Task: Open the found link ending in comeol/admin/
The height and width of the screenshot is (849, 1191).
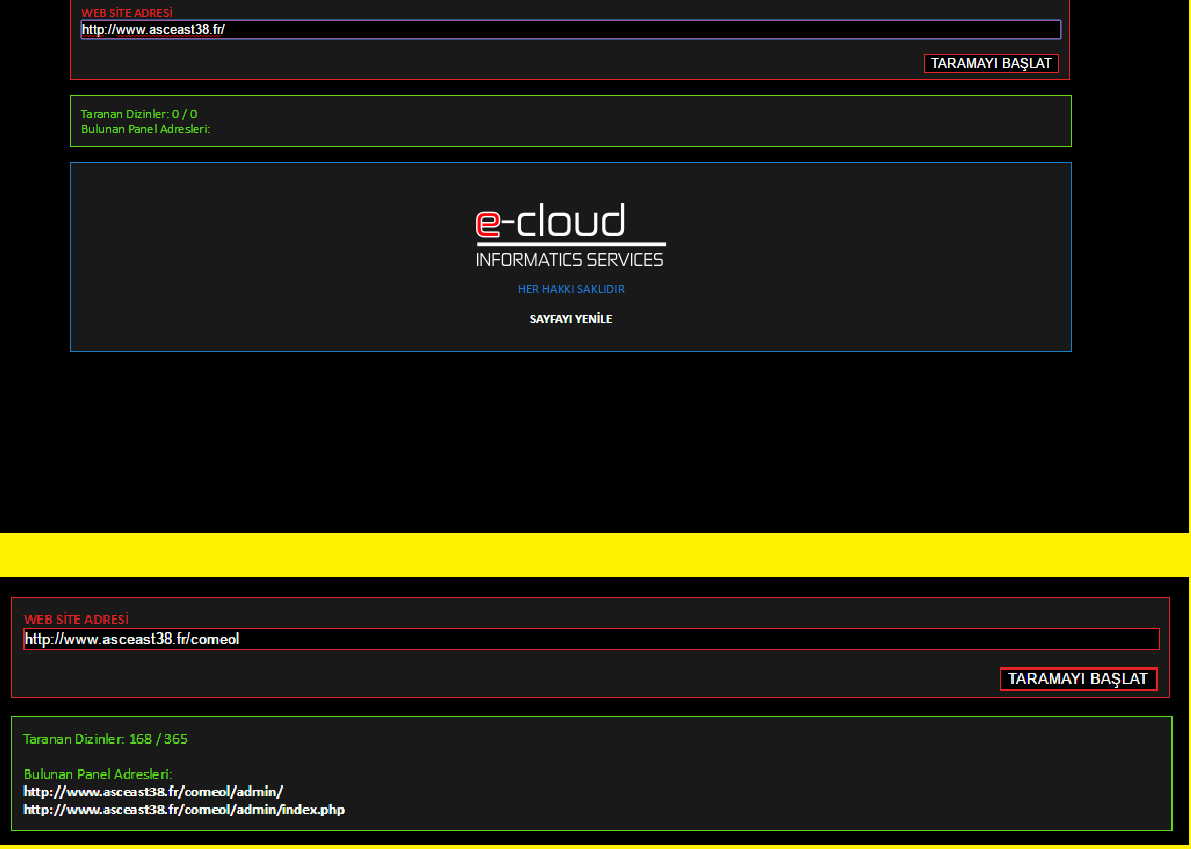Action: (x=153, y=791)
